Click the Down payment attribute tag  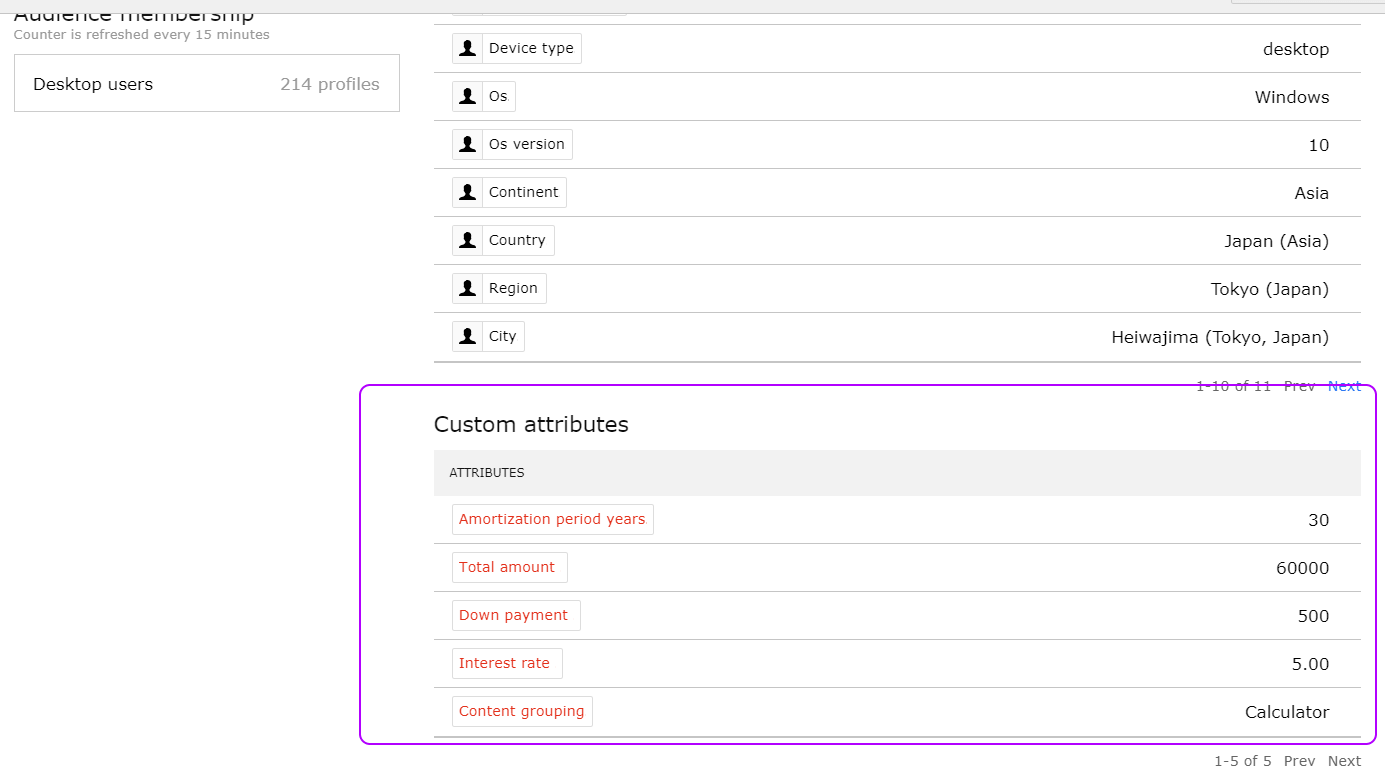514,616
